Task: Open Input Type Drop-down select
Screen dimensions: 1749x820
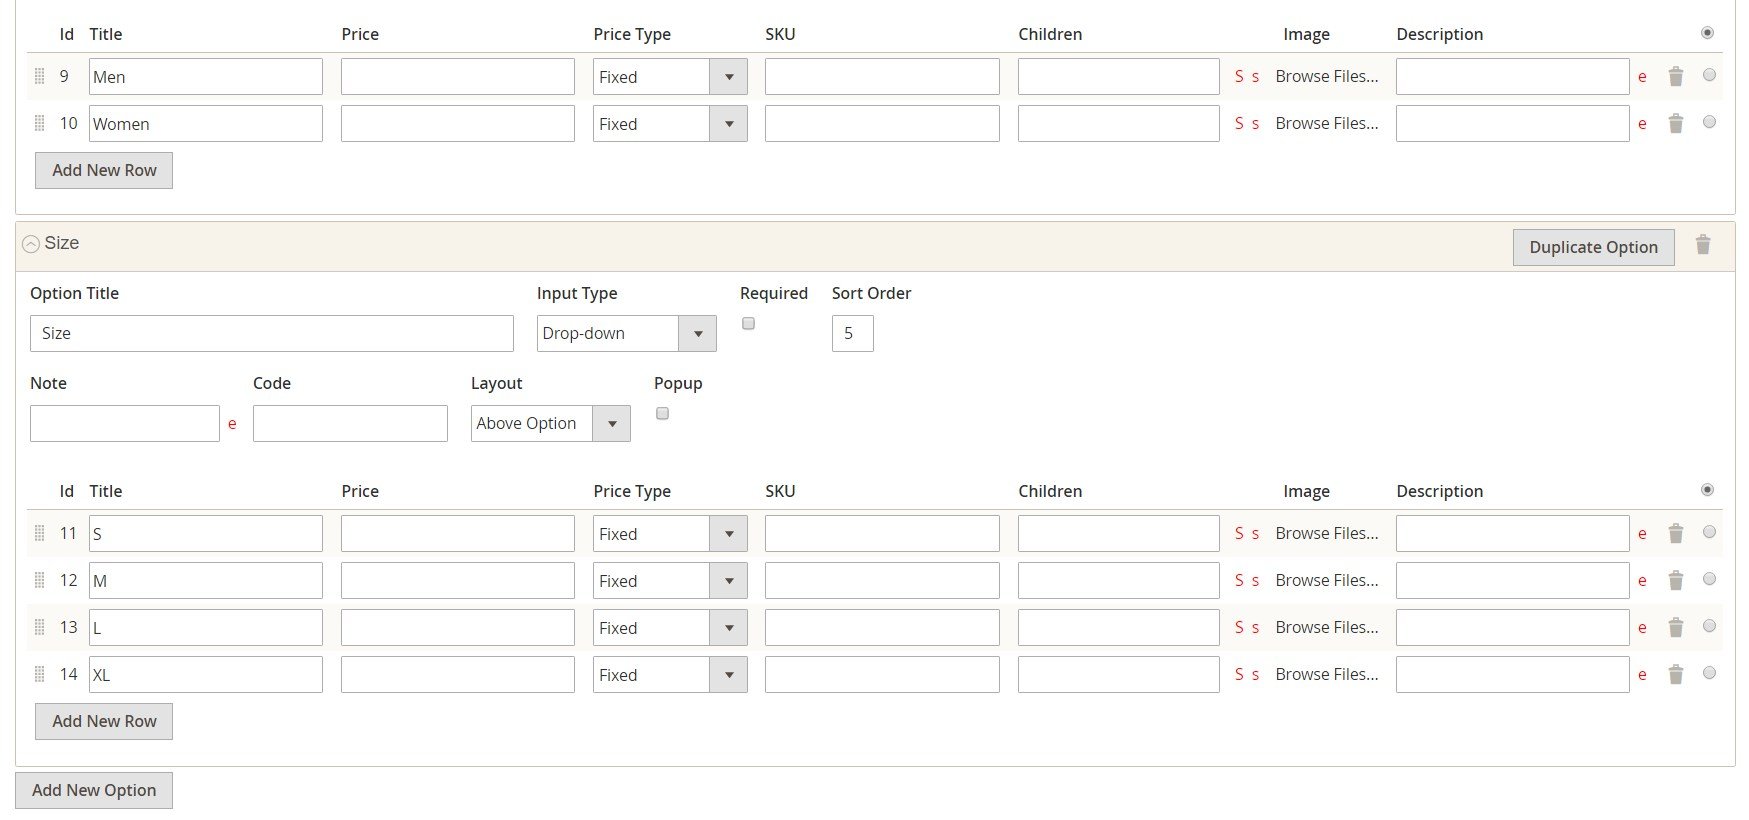Action: coord(626,333)
